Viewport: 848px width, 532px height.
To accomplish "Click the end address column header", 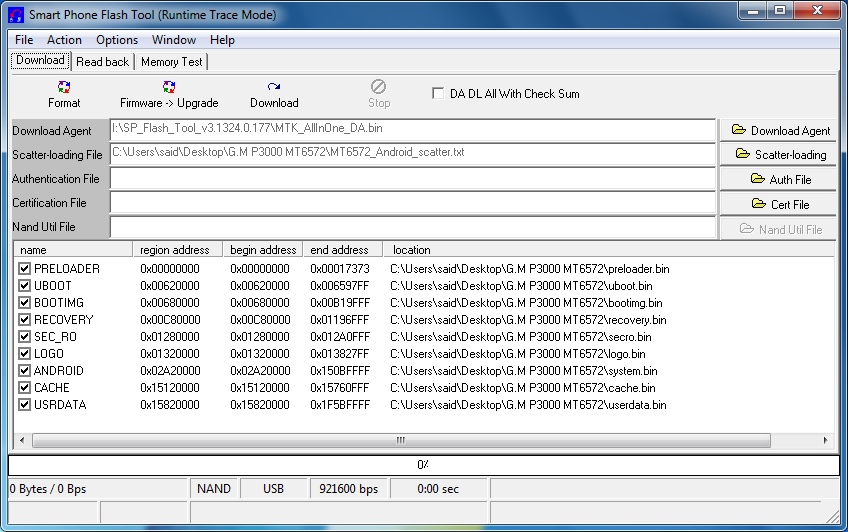I will click(342, 250).
